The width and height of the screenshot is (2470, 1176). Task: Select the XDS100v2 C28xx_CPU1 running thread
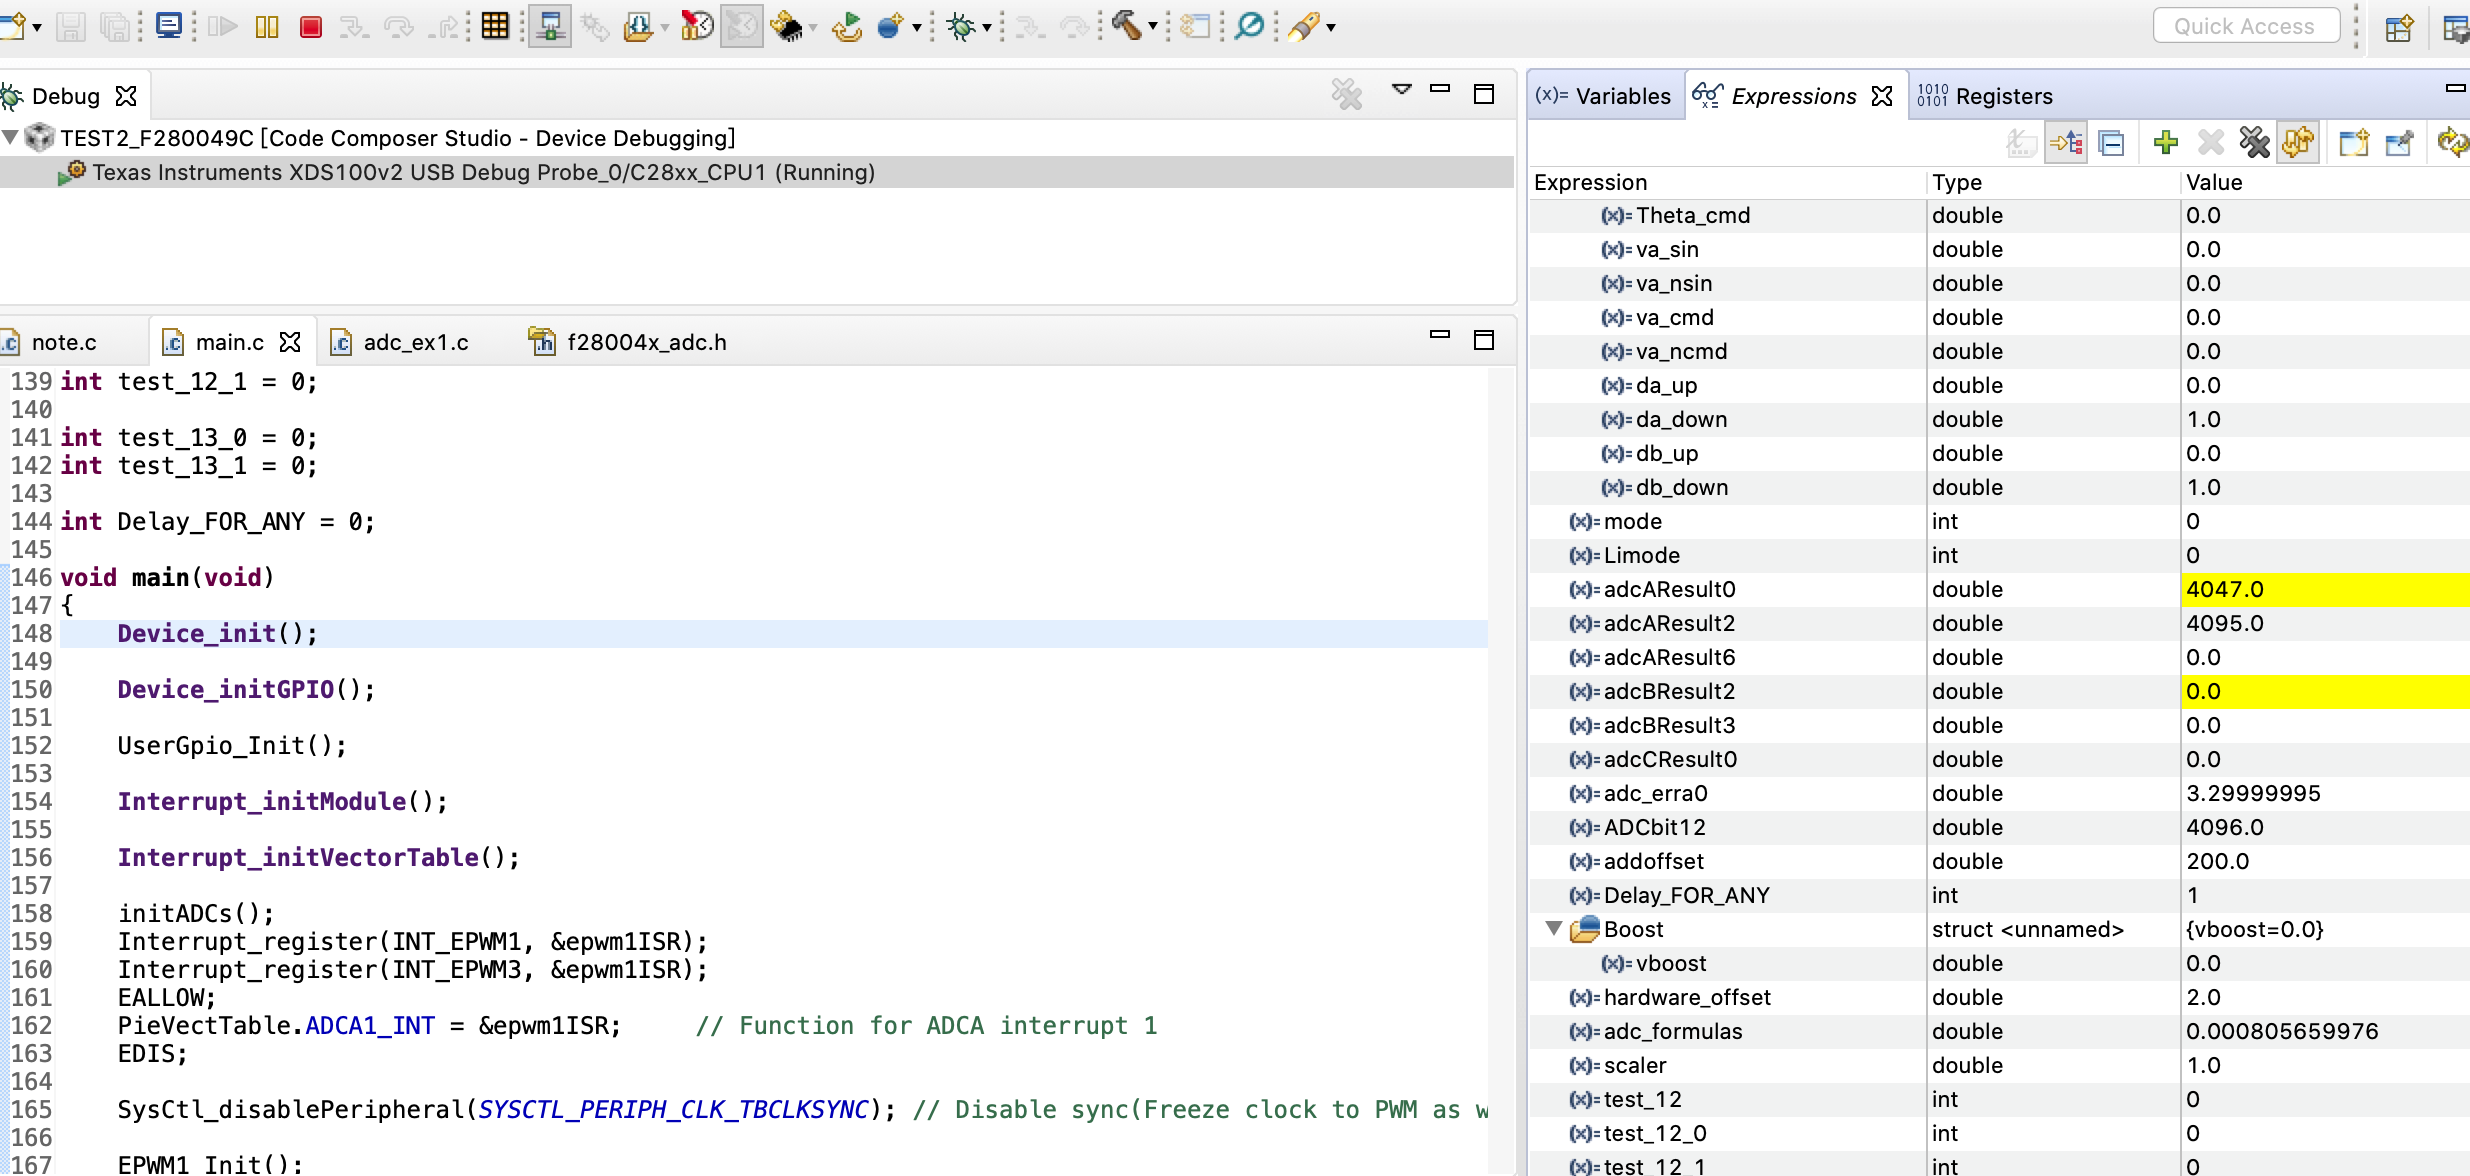pos(483,172)
